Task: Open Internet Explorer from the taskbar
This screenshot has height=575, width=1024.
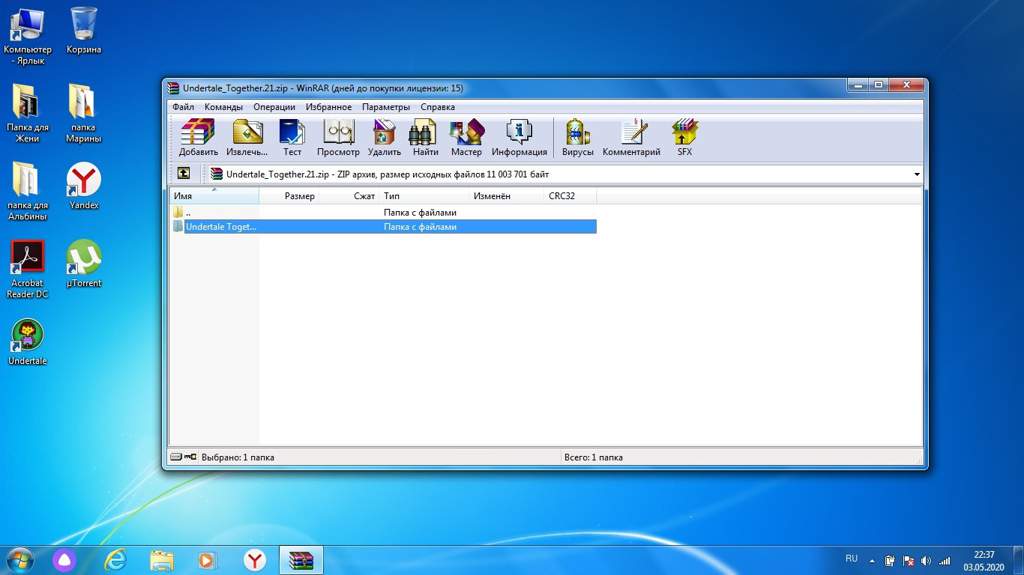Action: tap(115, 560)
